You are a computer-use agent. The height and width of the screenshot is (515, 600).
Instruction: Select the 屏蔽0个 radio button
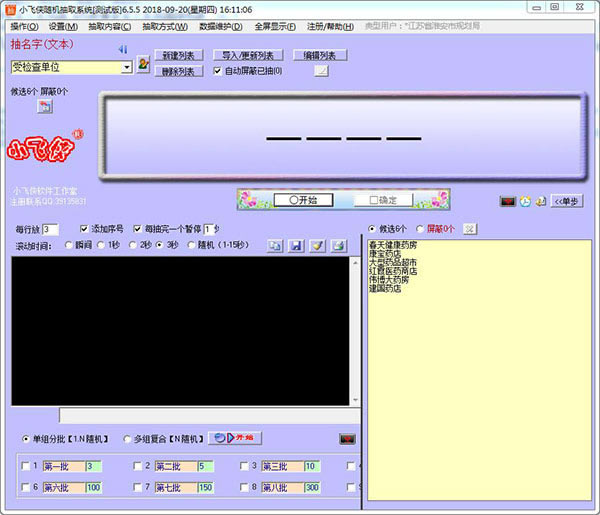(420, 229)
